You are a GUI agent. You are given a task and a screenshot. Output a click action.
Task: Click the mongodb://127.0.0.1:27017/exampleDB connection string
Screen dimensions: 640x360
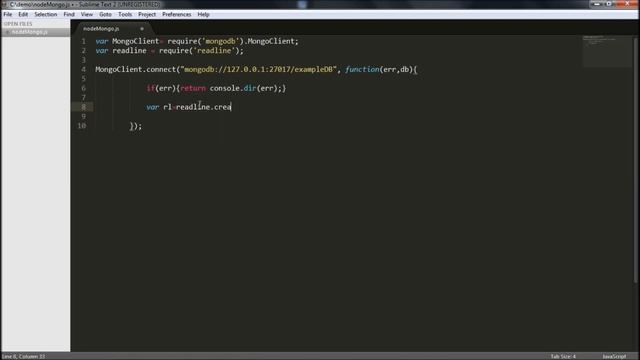[x=258, y=69]
